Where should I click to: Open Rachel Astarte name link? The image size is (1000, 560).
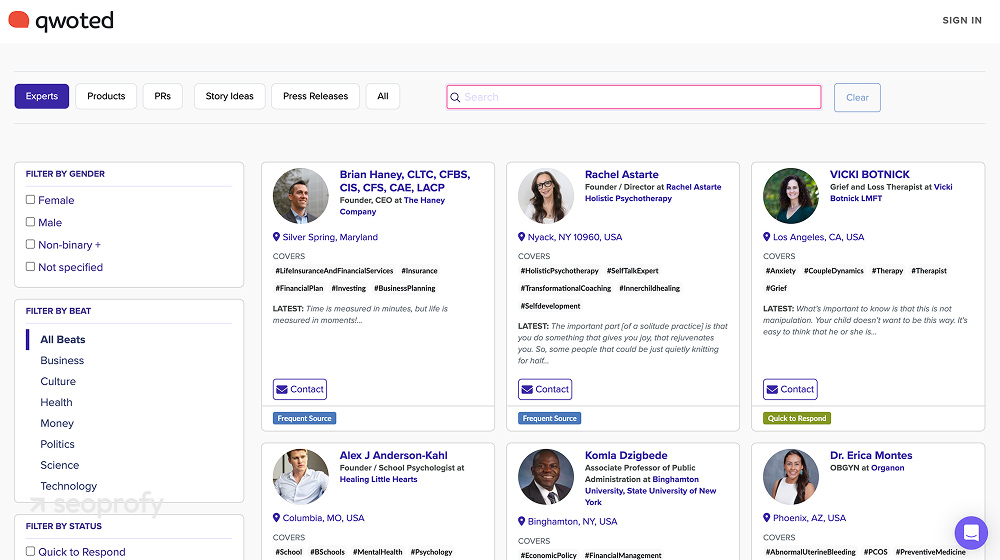[x=621, y=174]
